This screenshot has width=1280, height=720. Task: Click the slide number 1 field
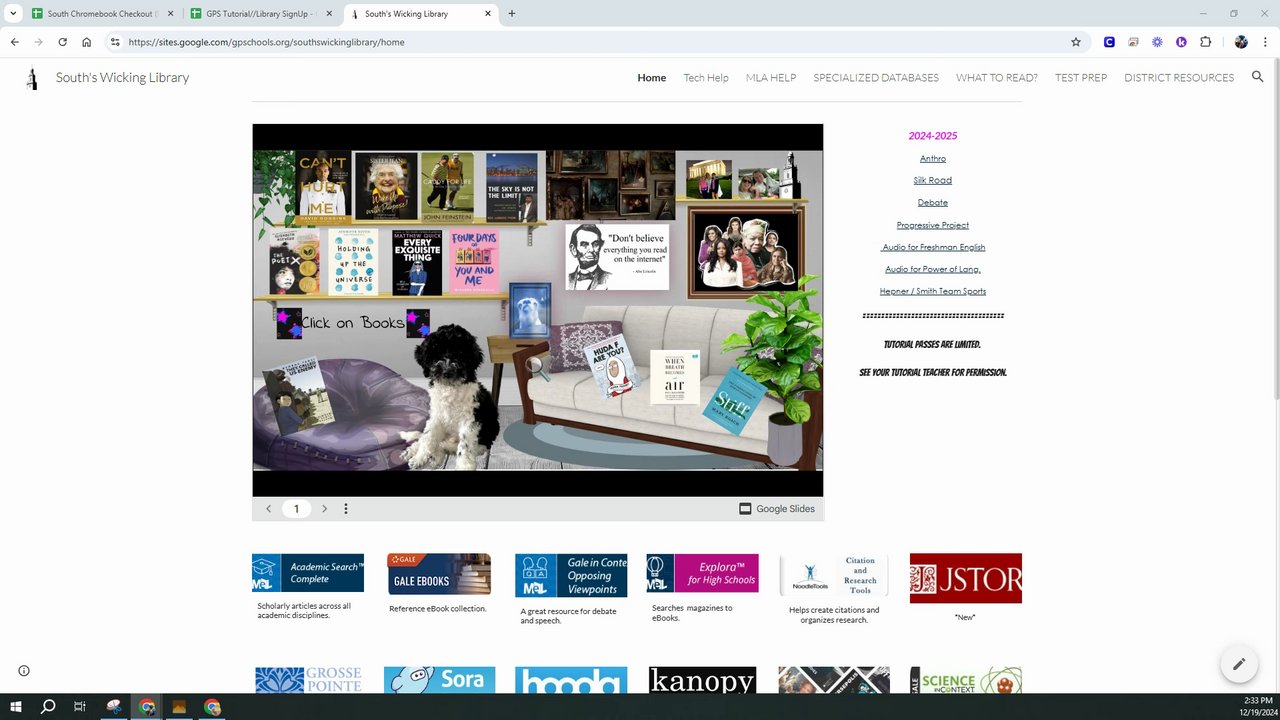[x=296, y=509]
